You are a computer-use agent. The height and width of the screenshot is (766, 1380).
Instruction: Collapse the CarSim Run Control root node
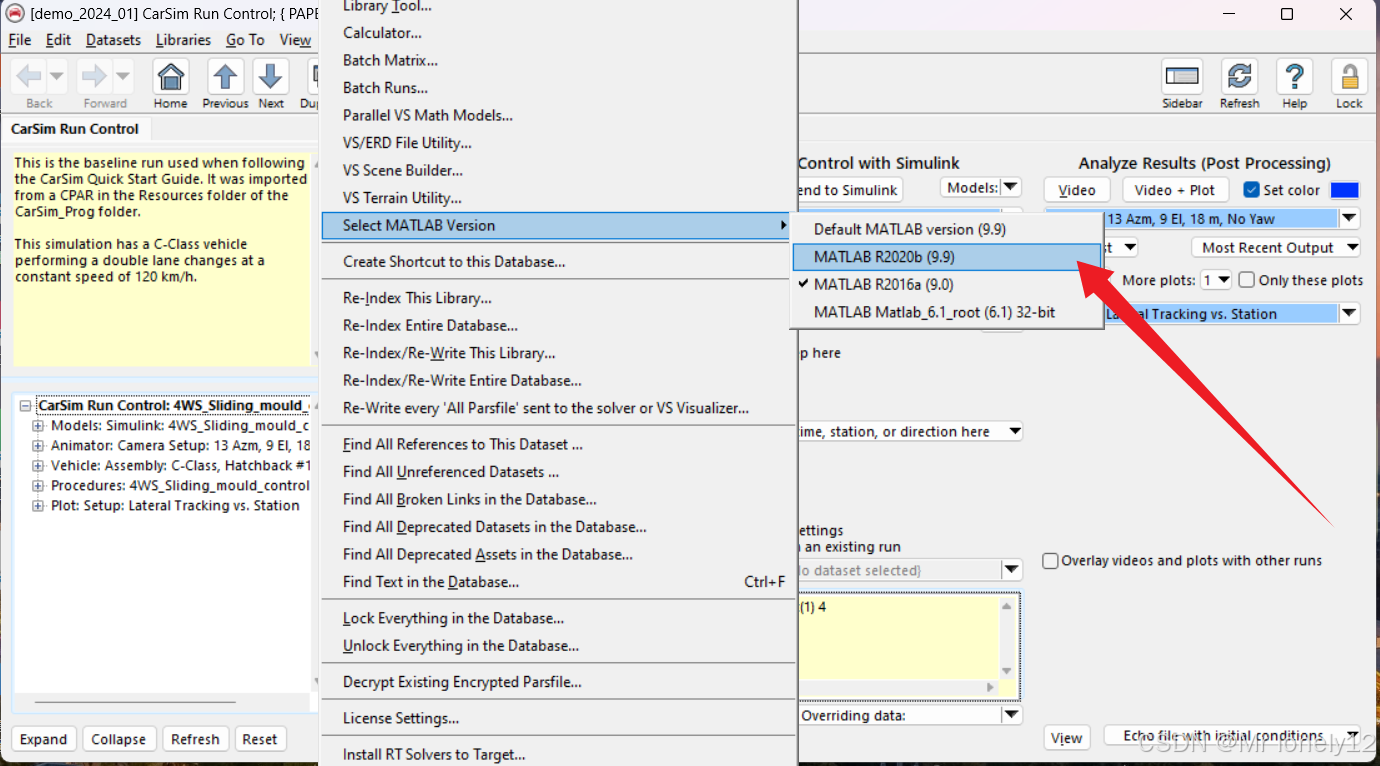25,406
